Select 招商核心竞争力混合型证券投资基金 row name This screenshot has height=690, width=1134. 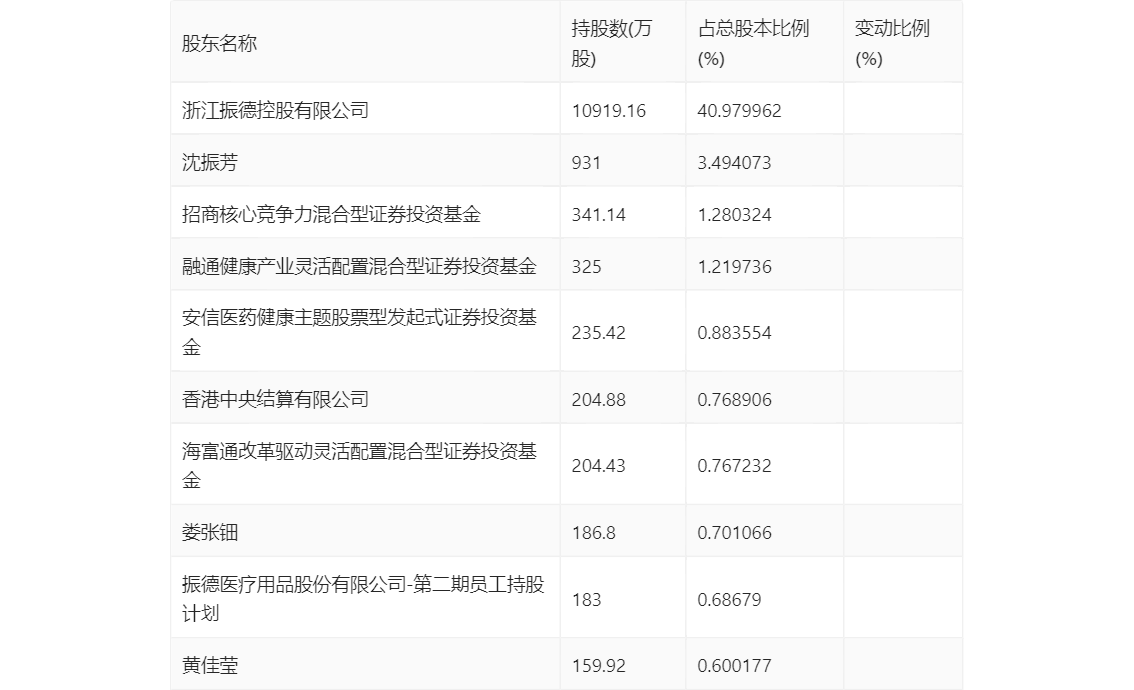(331, 214)
